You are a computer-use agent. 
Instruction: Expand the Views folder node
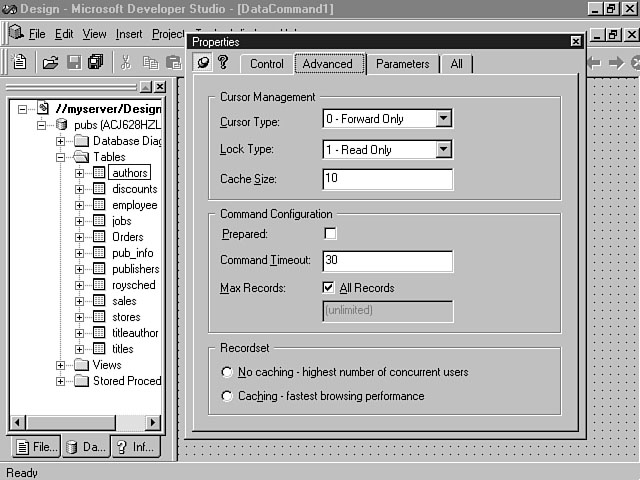[61, 365]
